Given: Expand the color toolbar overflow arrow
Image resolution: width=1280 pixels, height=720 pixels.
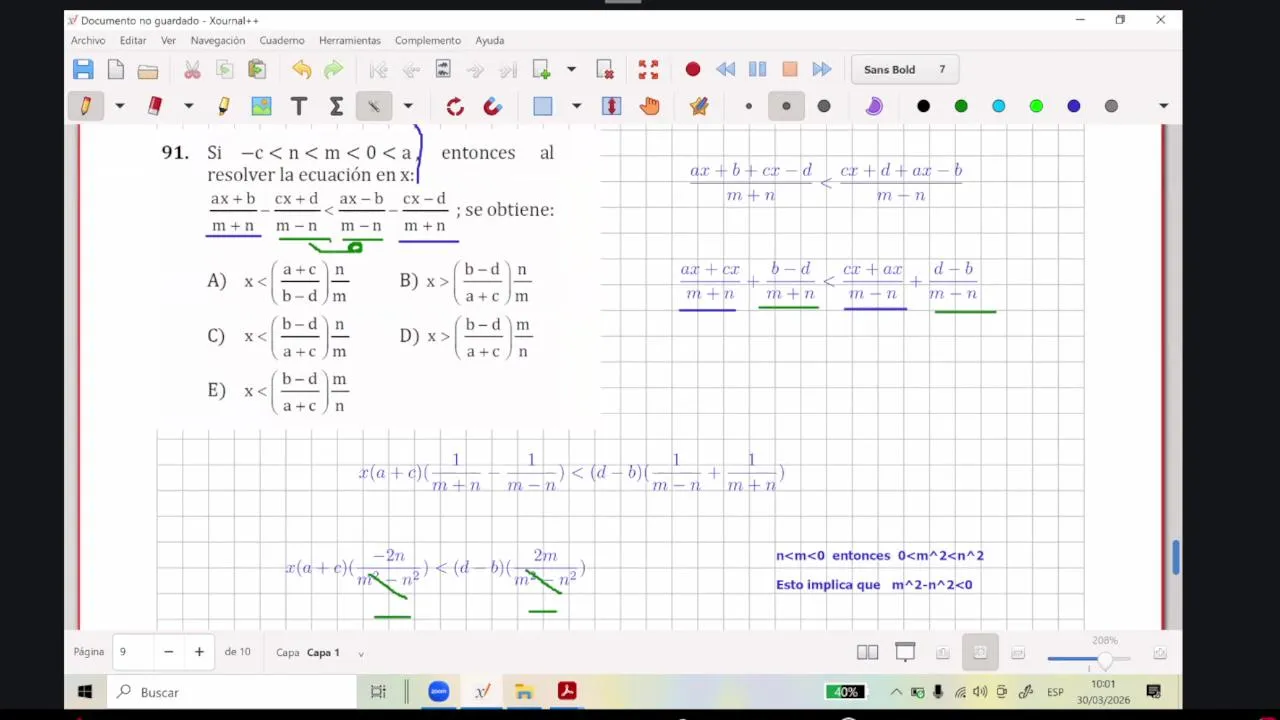Looking at the screenshot, I should click(x=1163, y=106).
